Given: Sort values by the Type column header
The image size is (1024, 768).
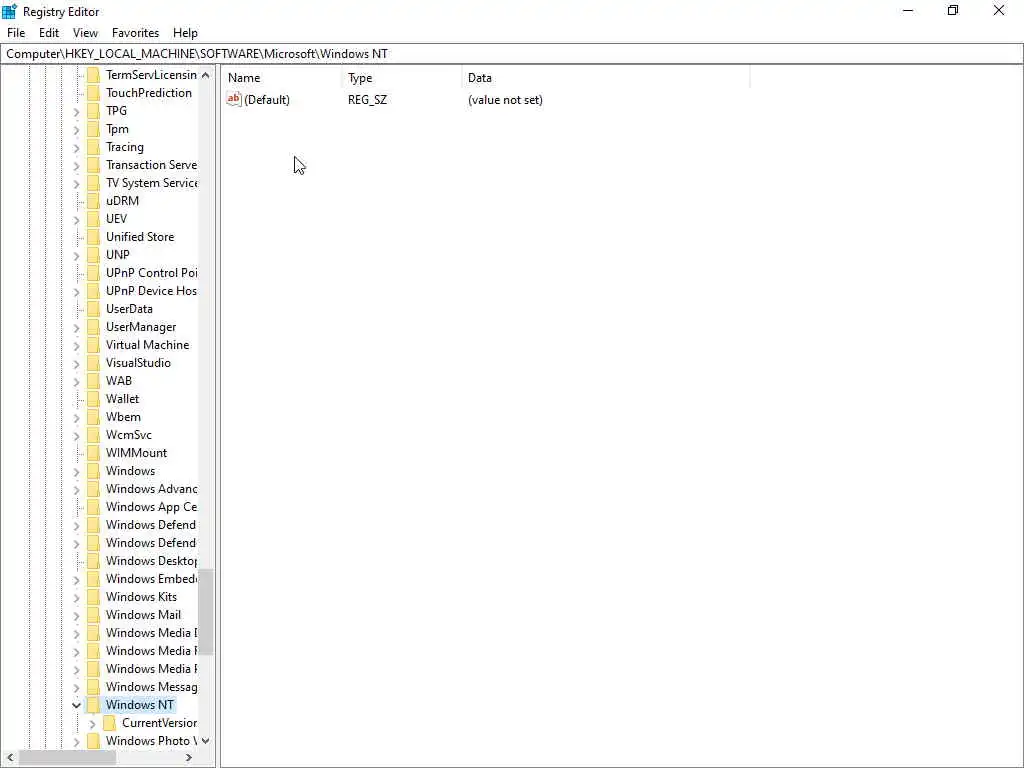Looking at the screenshot, I should [401, 78].
